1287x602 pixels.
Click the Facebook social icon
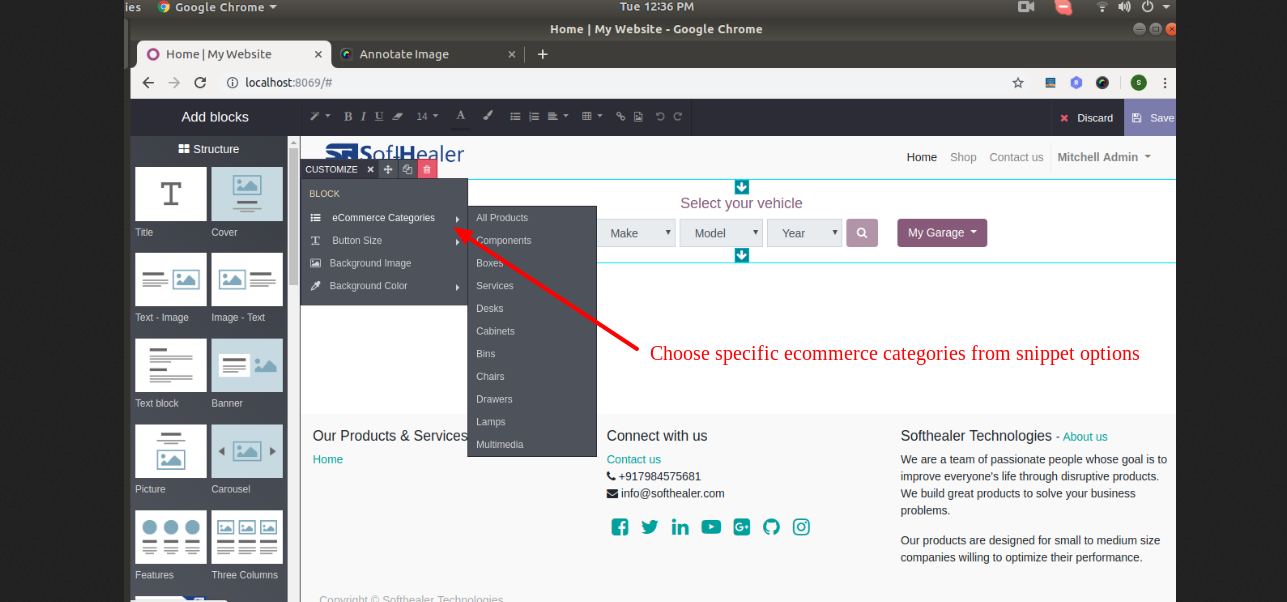click(620, 527)
